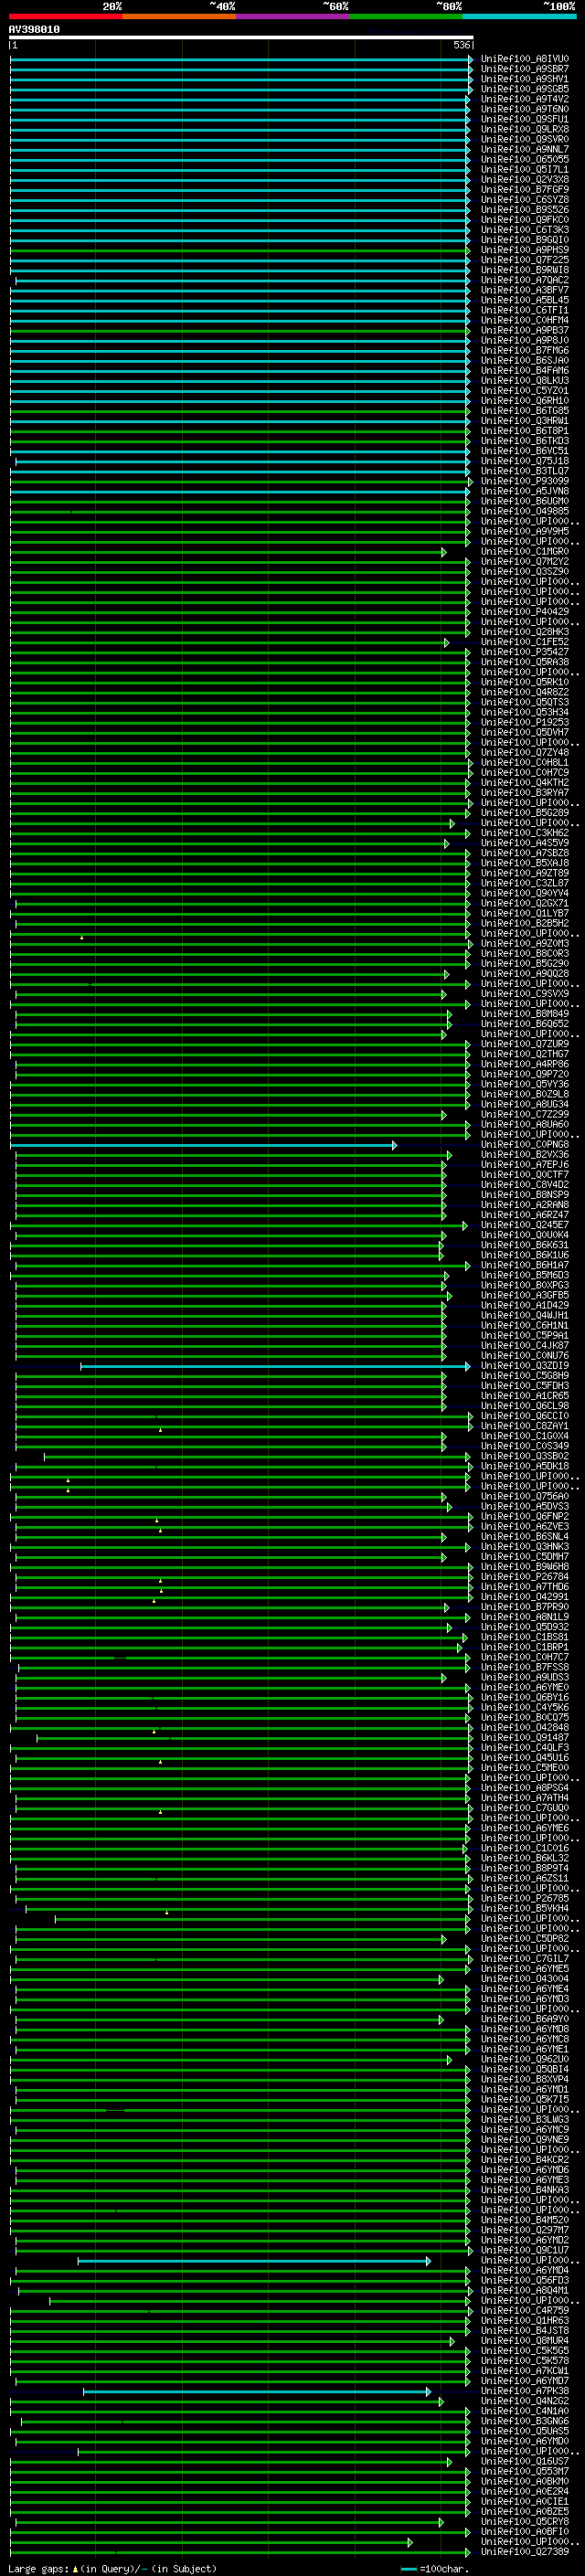Select UniRef100_B4M520 hit label

524,2220
